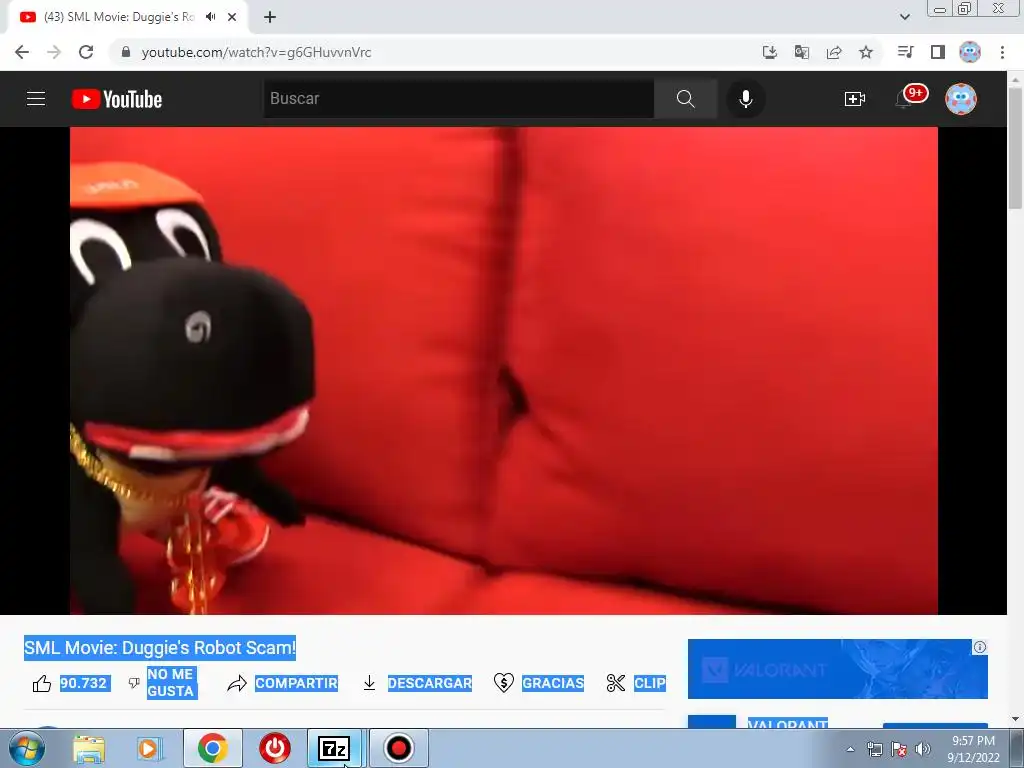
Task: Open the Windows Start menu
Action: coord(27,748)
